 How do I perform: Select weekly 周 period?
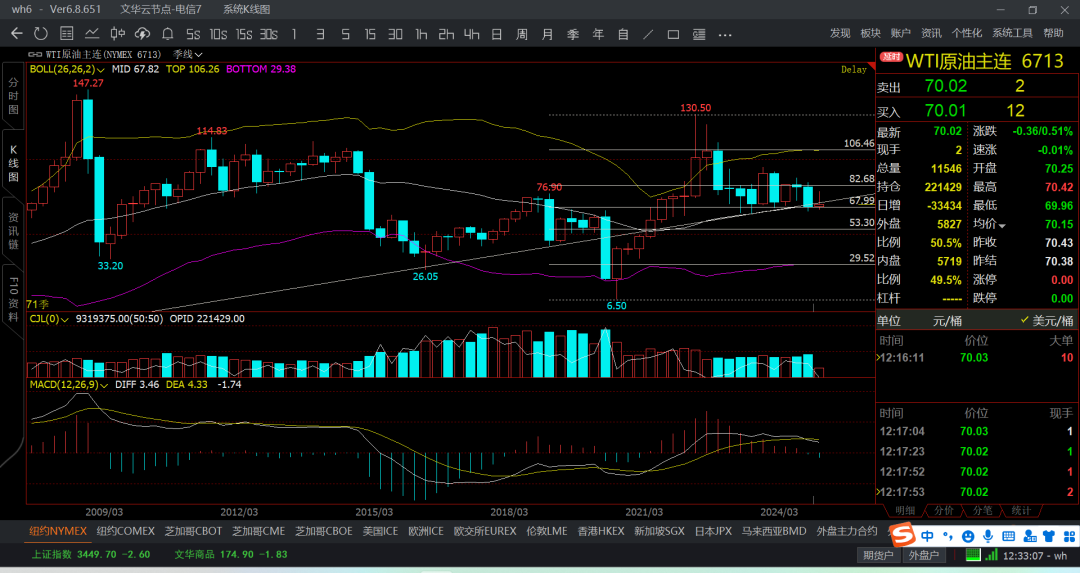522,34
